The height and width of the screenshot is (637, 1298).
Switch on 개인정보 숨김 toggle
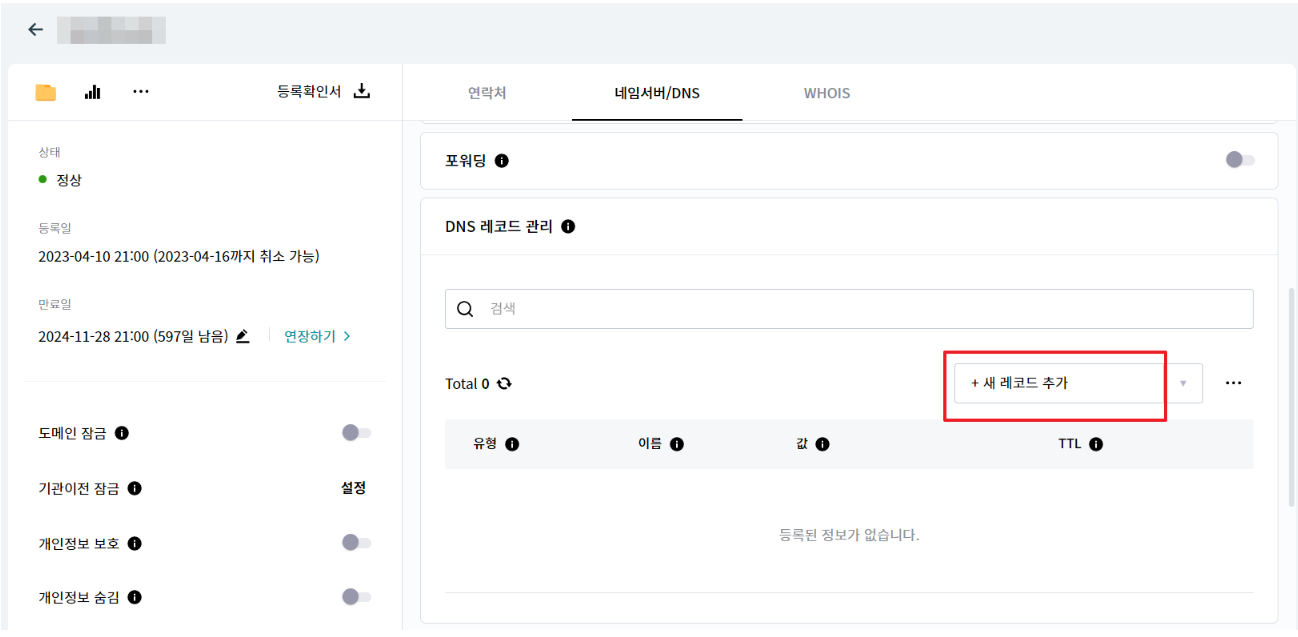coord(356,597)
